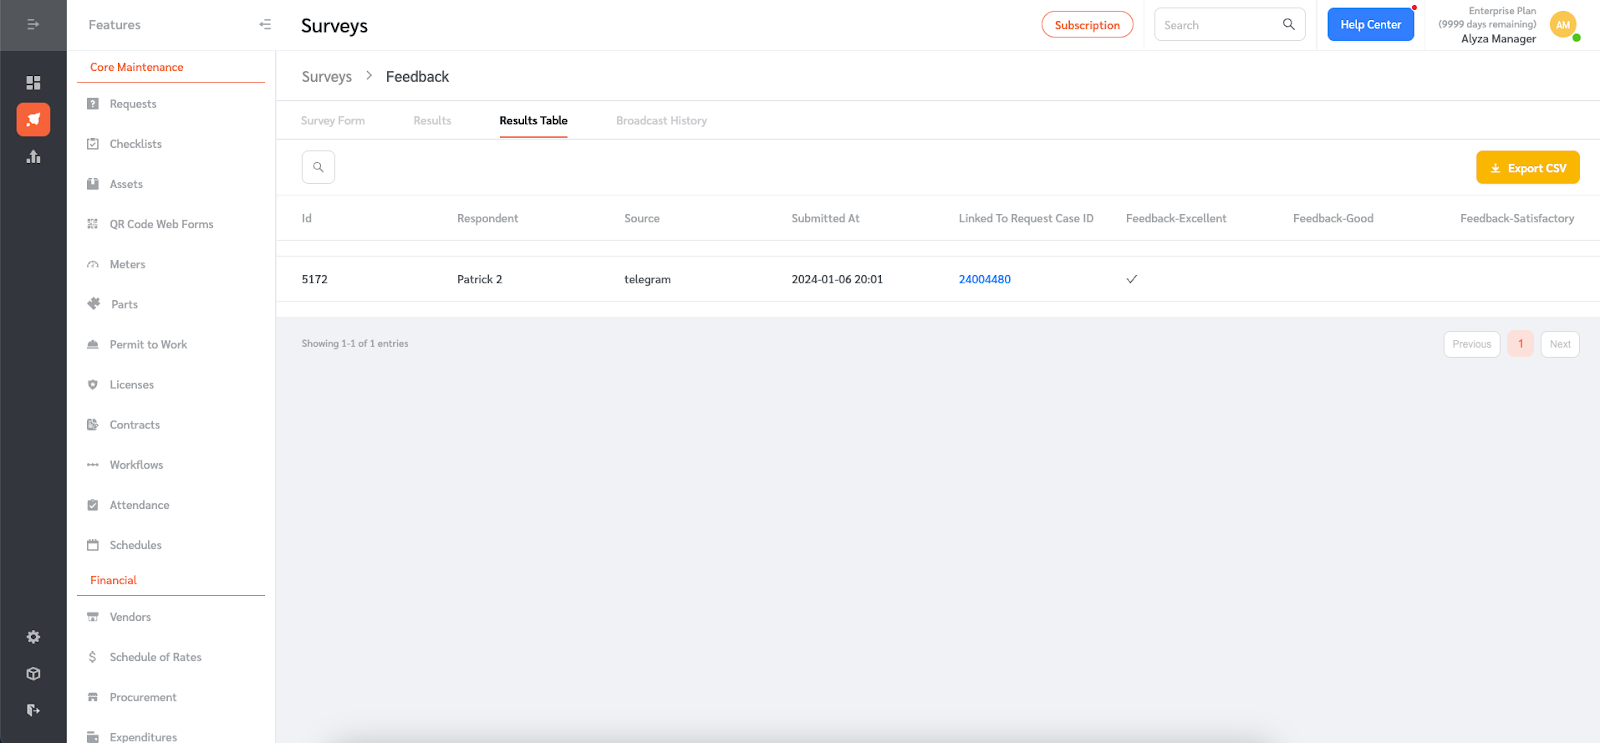Viewport: 1600px width, 743px height.
Task: Click the Procurement cart icon
Action: [x=93, y=697]
